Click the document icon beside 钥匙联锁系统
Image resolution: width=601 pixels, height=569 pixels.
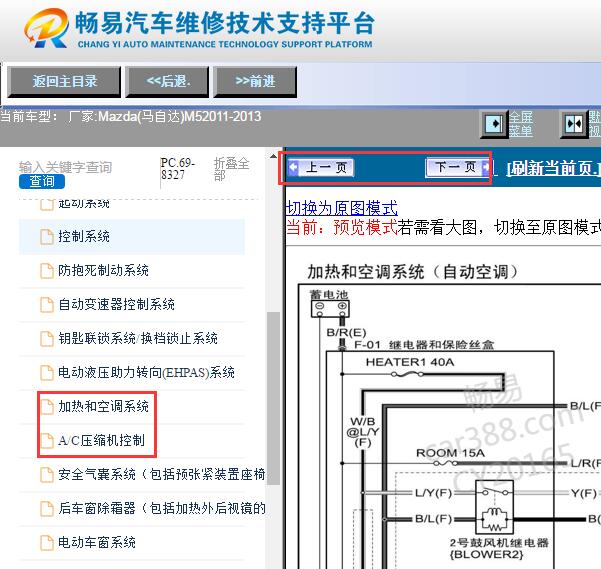point(47,338)
